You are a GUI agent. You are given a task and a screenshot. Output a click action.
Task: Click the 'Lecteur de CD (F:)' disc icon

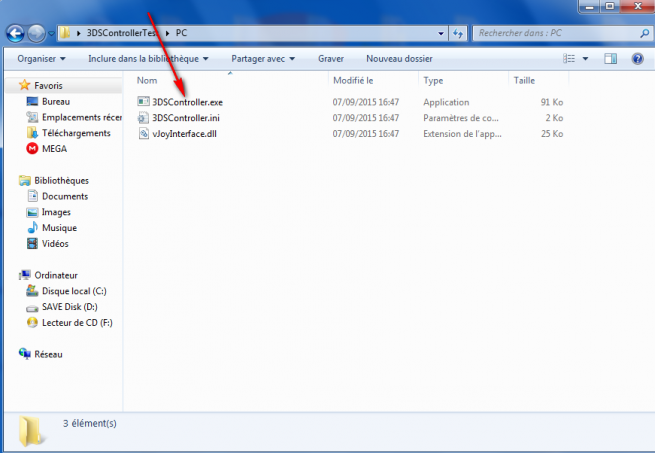click(32, 322)
